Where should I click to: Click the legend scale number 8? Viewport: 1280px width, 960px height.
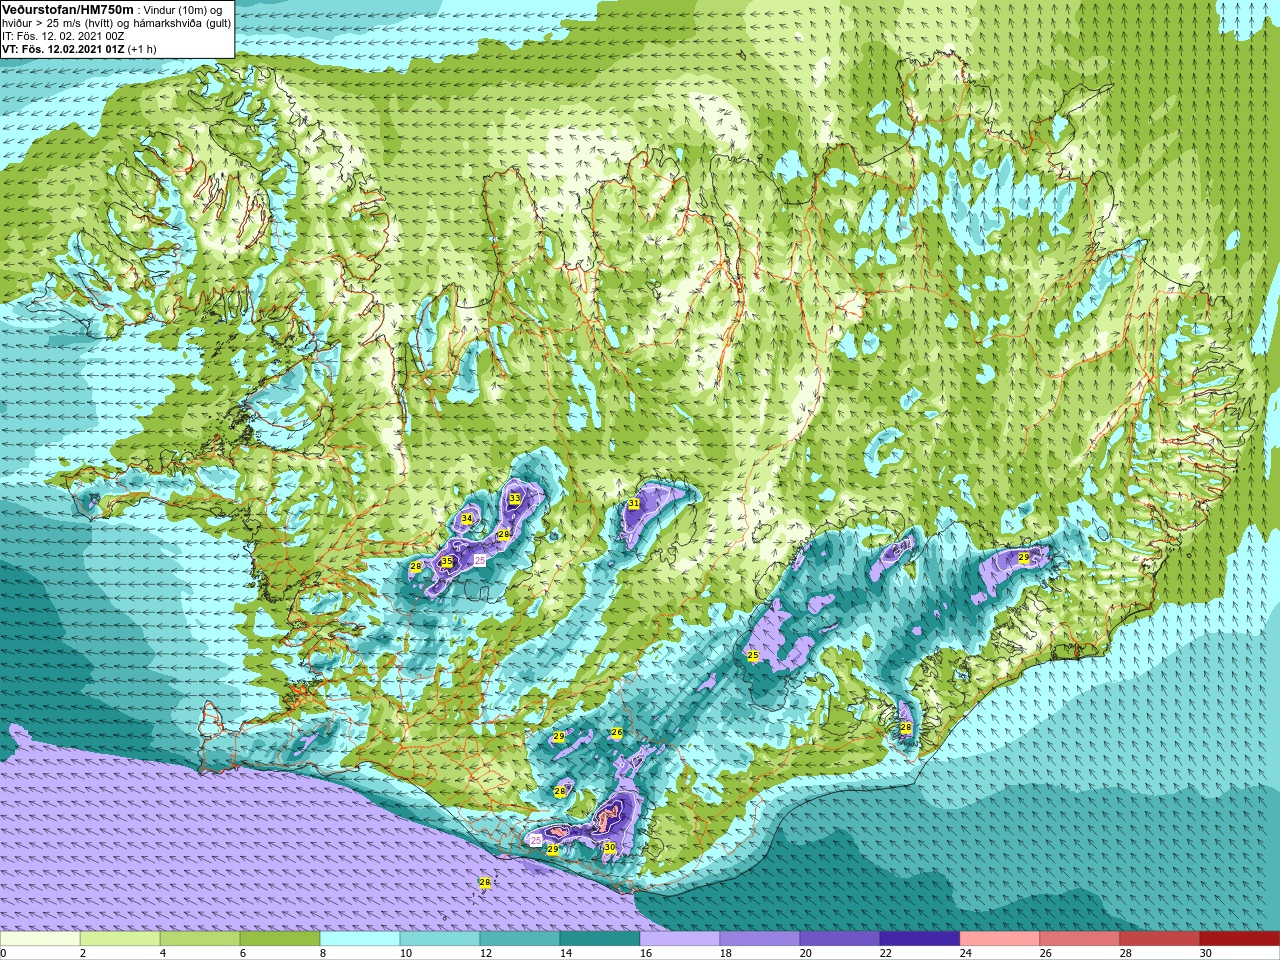[x=324, y=953]
